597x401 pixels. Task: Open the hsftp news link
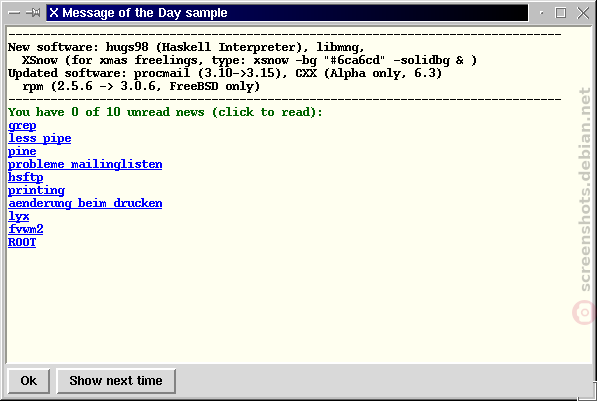(26, 177)
